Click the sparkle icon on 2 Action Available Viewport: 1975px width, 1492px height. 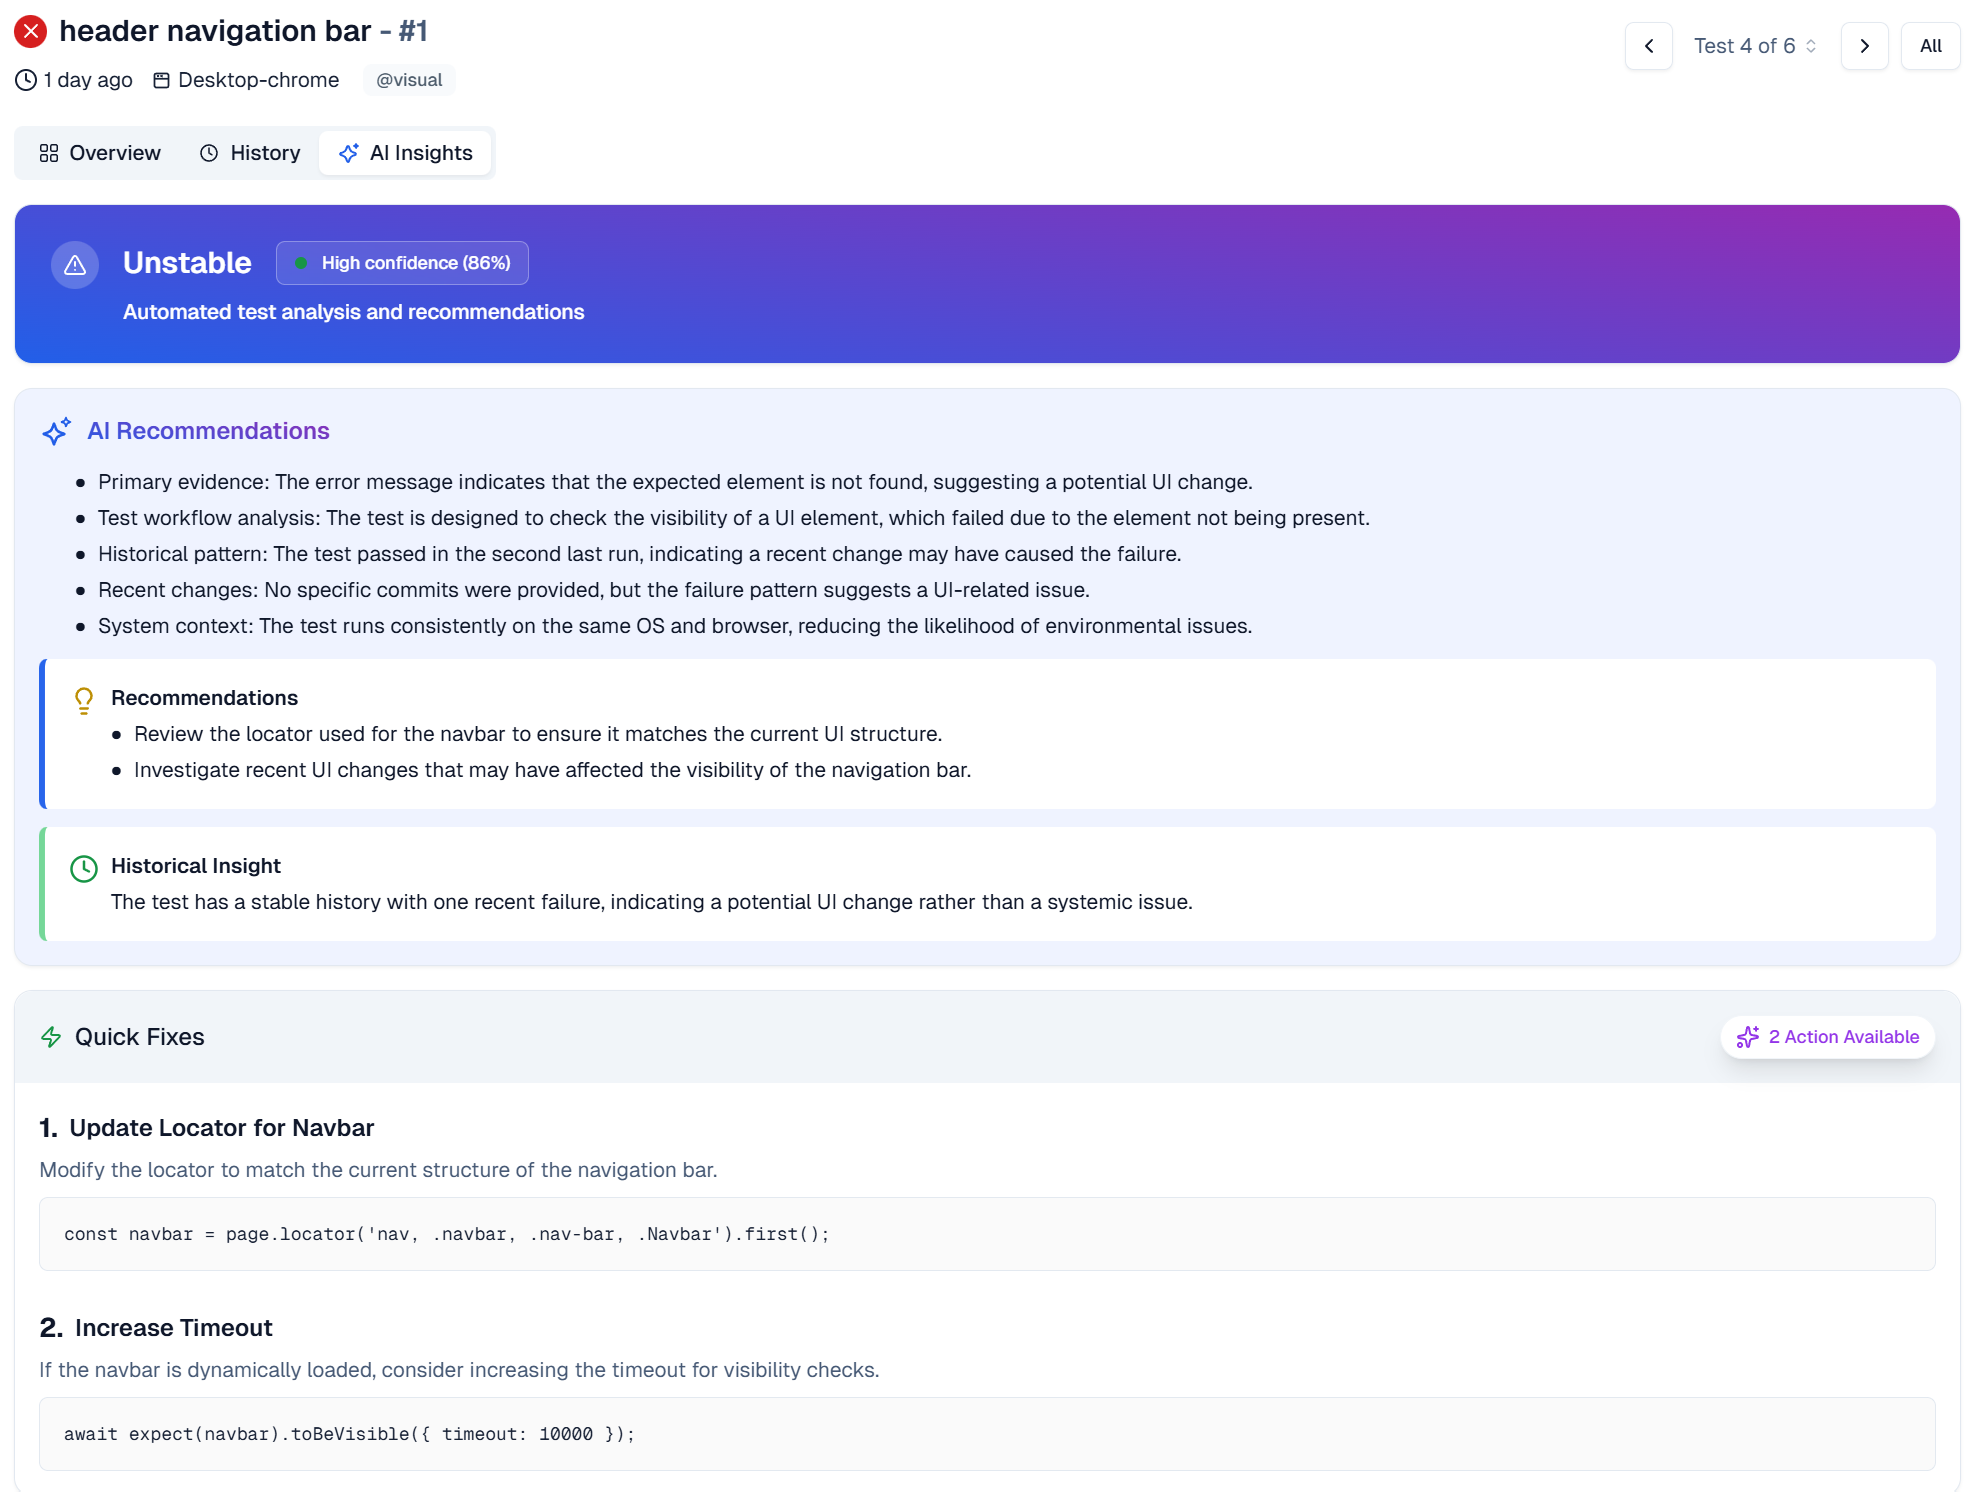pyautogui.click(x=1748, y=1037)
